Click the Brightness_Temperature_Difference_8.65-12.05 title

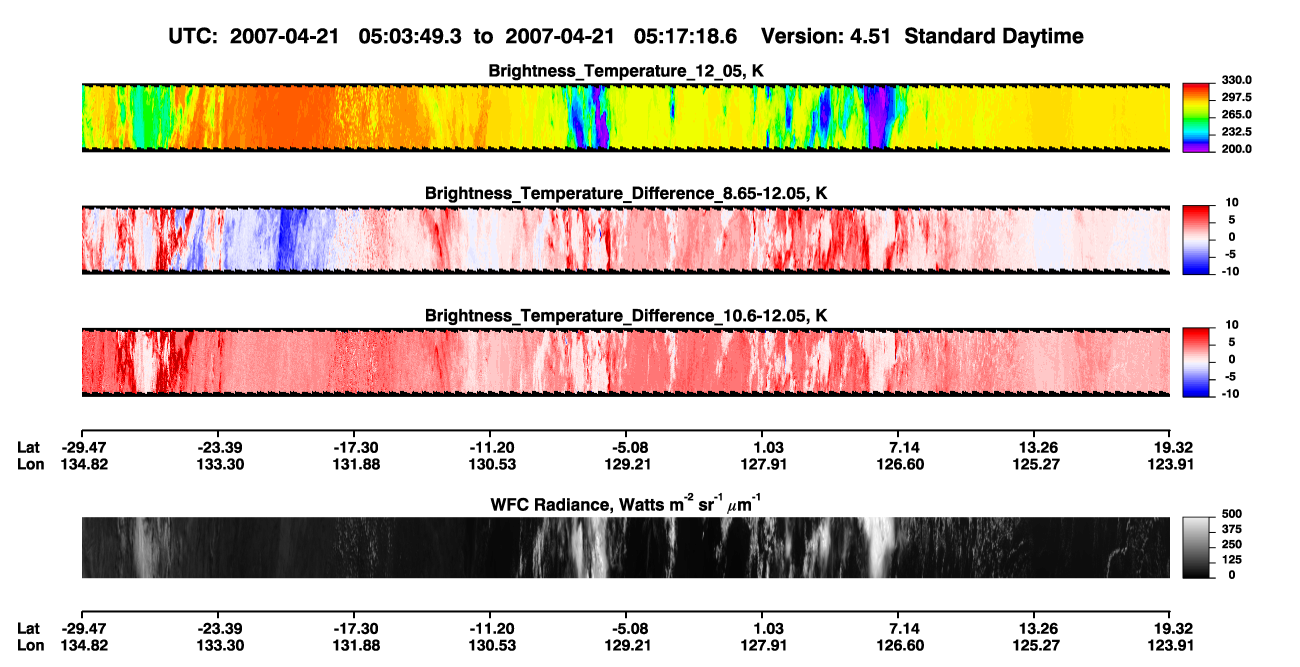[626, 193]
